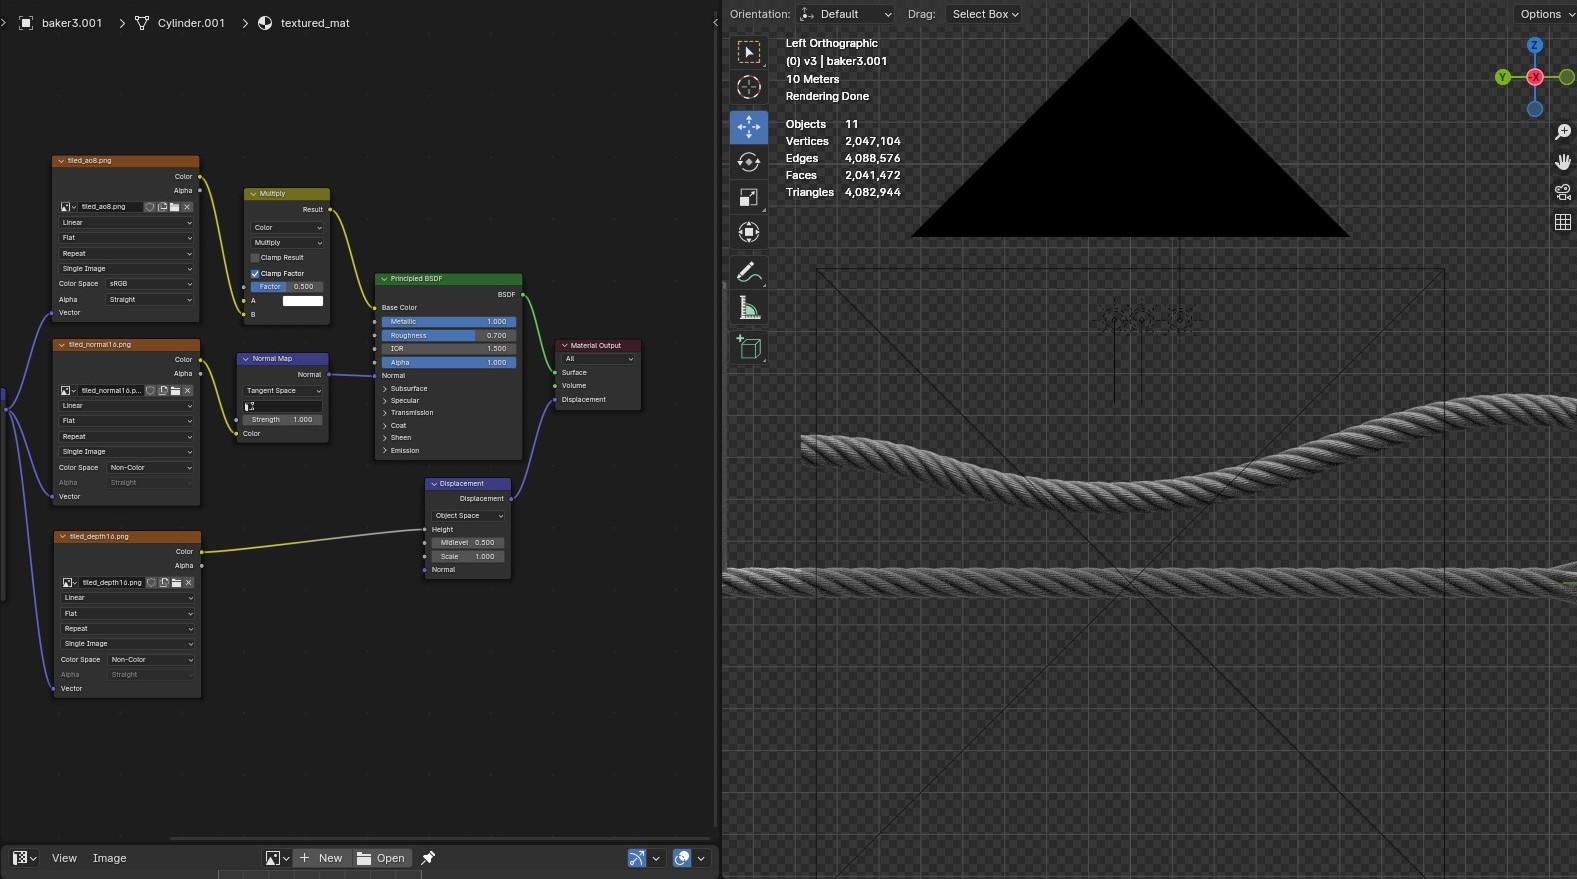Select the Select Box tool in viewport toolbar
Screen dimensions: 1577x879
point(749,52)
